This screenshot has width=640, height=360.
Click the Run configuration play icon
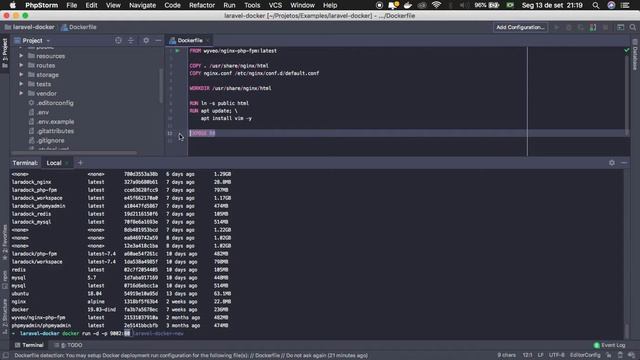[556, 27]
